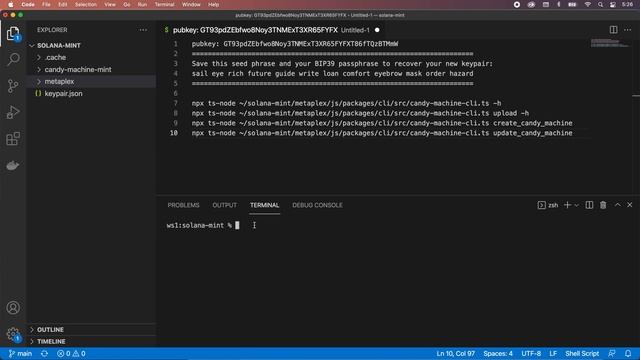640x360 pixels.
Task: Click the seed phrase line 4 text
Action: click(332, 73)
